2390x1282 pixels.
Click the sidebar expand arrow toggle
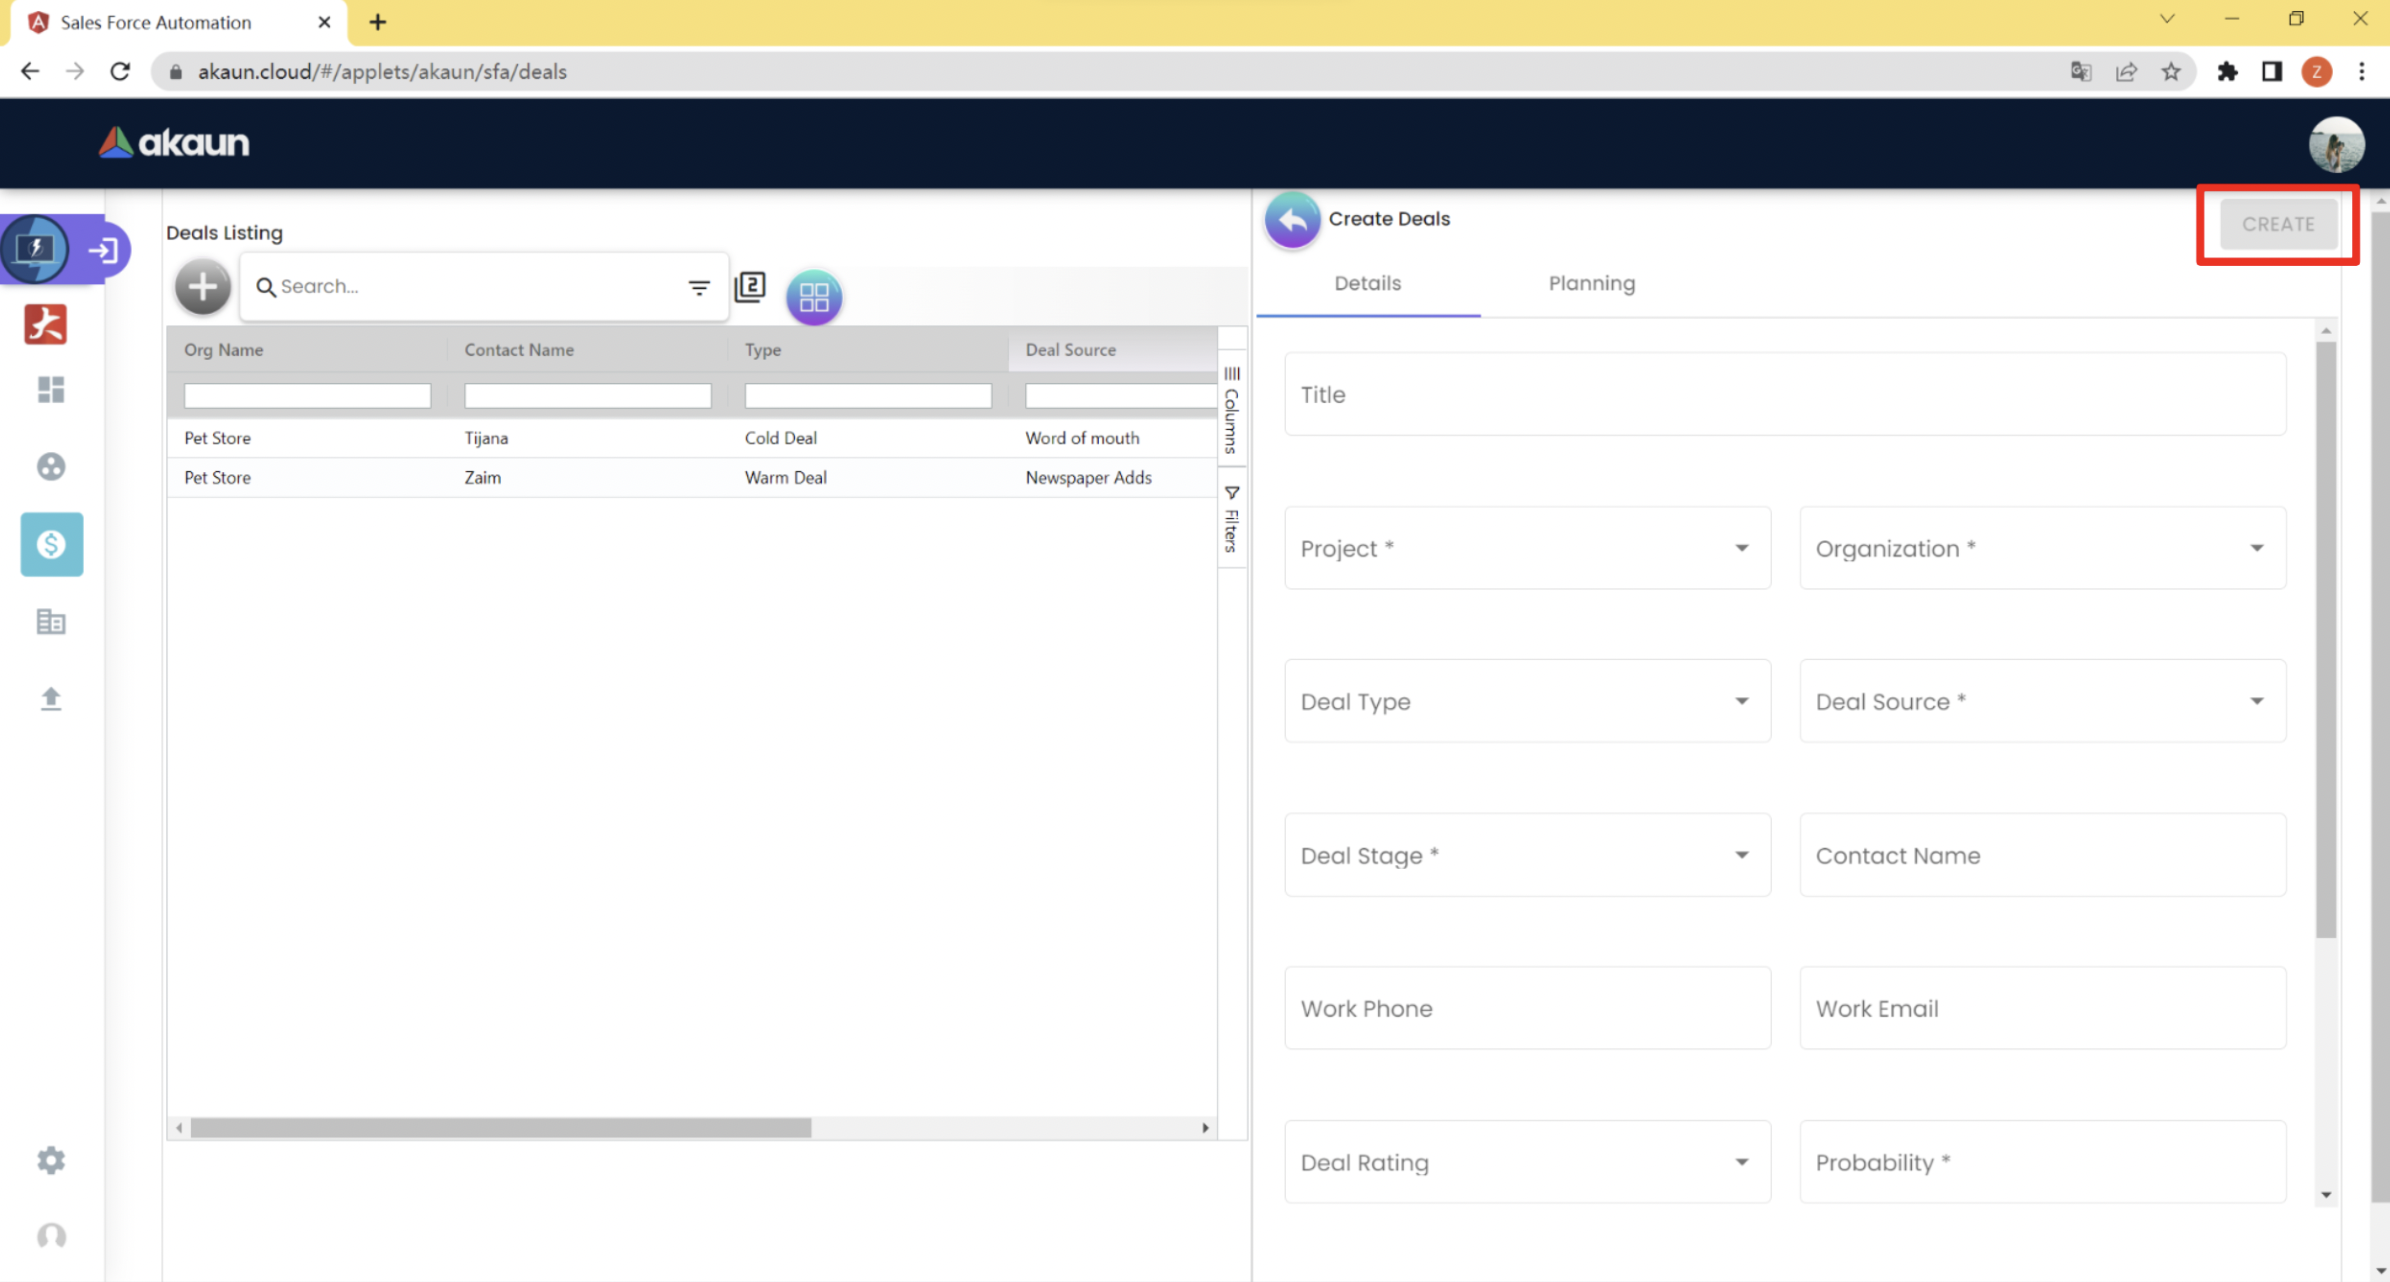pos(103,250)
